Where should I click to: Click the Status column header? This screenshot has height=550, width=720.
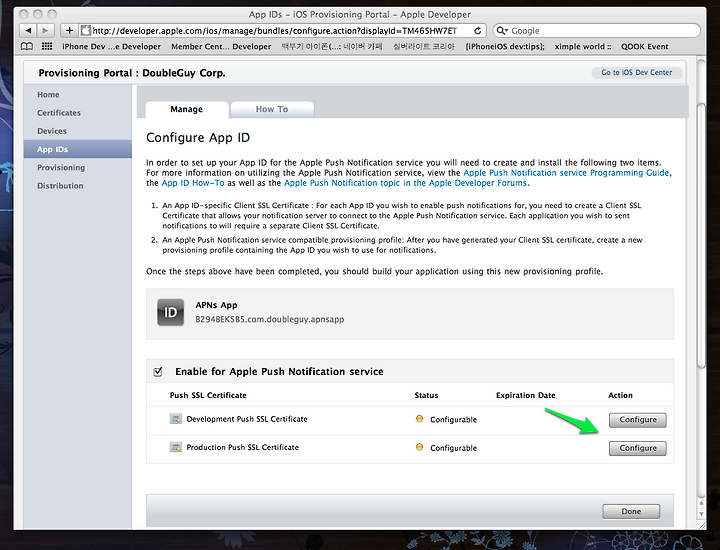(426, 395)
